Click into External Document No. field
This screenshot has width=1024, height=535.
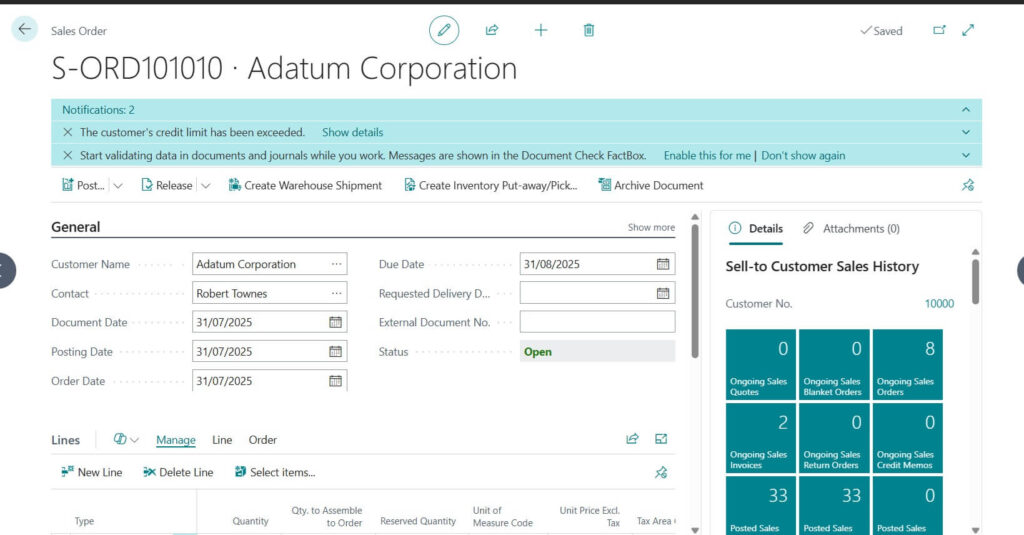597,322
